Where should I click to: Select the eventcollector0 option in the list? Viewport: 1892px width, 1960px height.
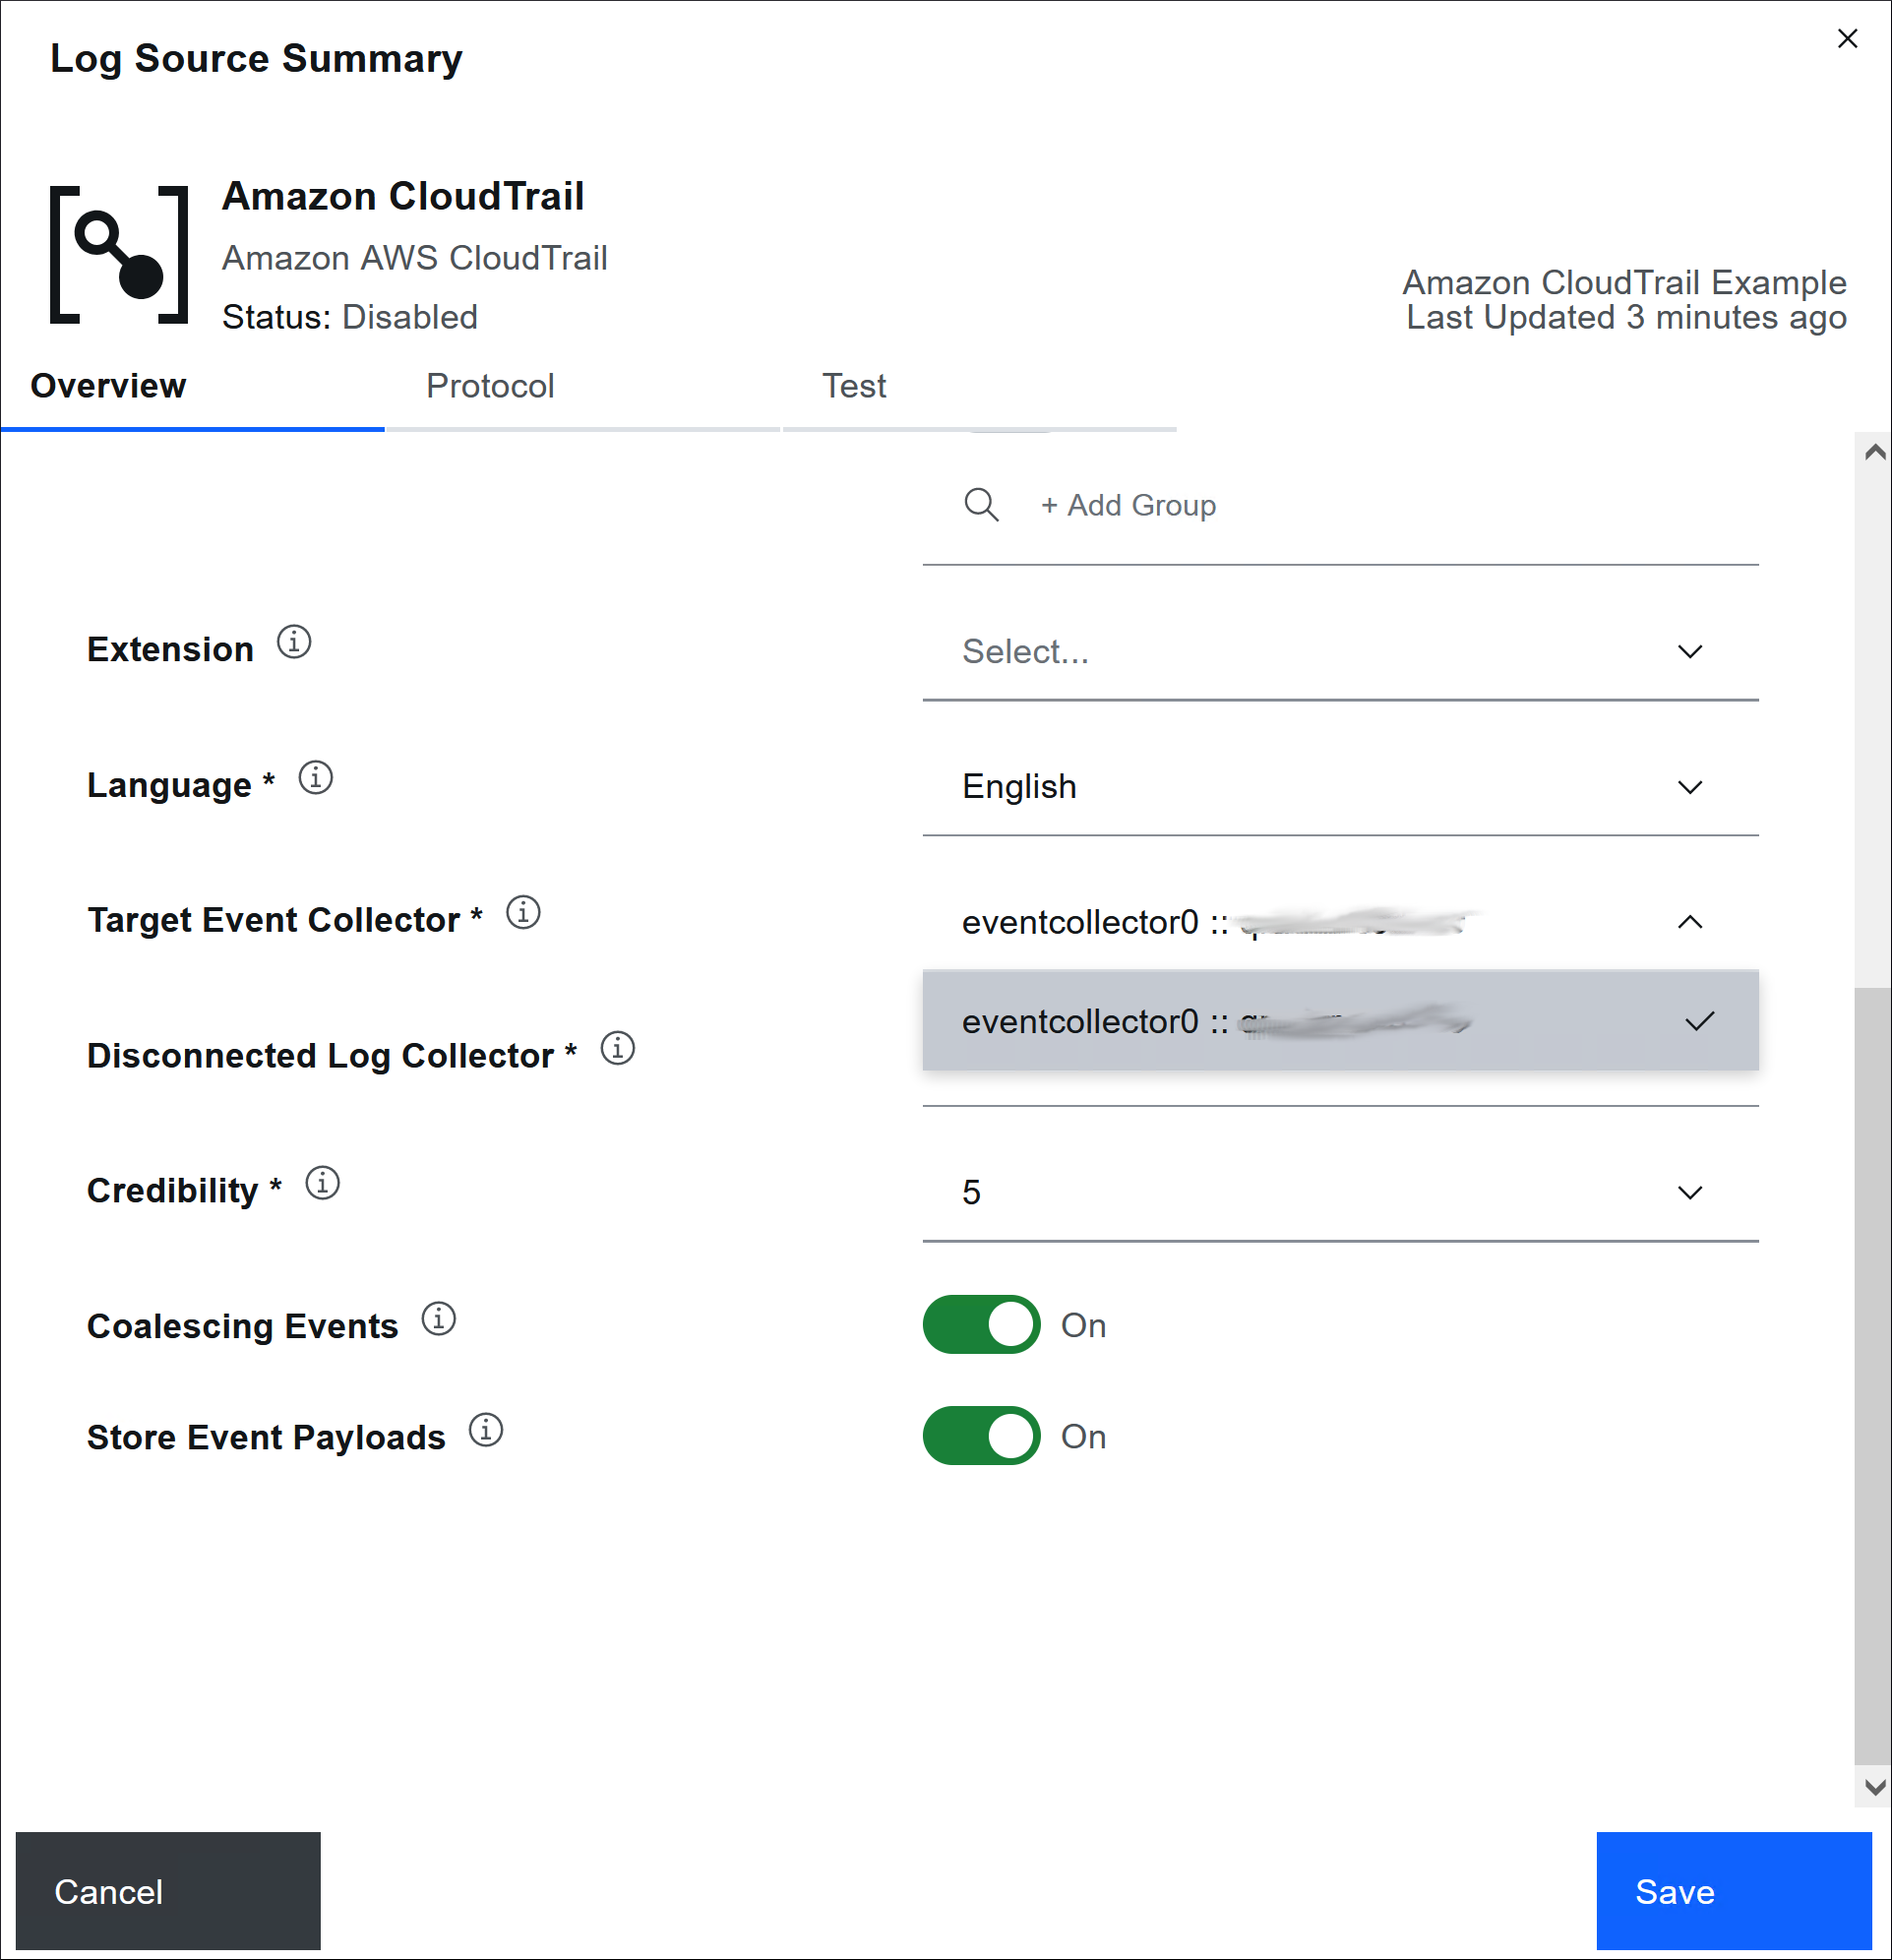click(1340, 1021)
